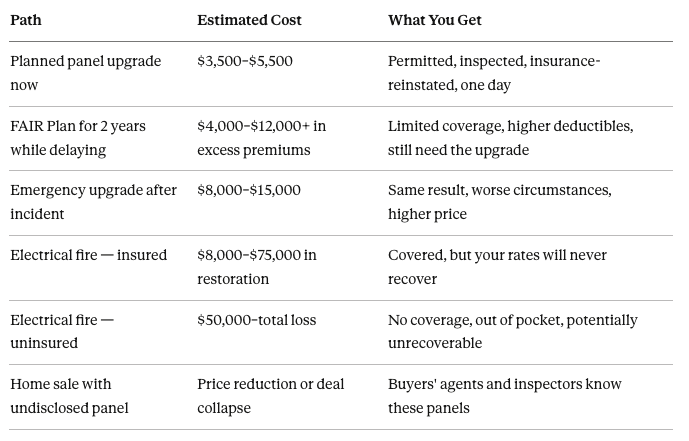This screenshot has width=689, height=441.
Task: Click the $8,000–$15,000 cost cell
Action: tap(249, 190)
